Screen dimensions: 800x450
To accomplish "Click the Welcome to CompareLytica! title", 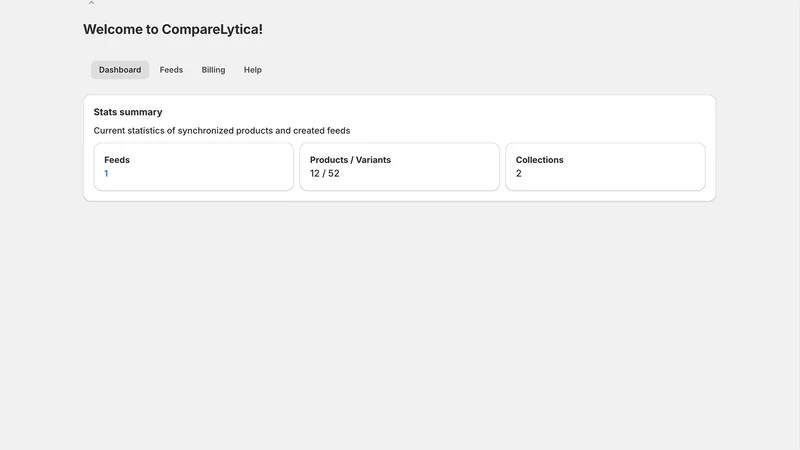I will pos(173,29).
